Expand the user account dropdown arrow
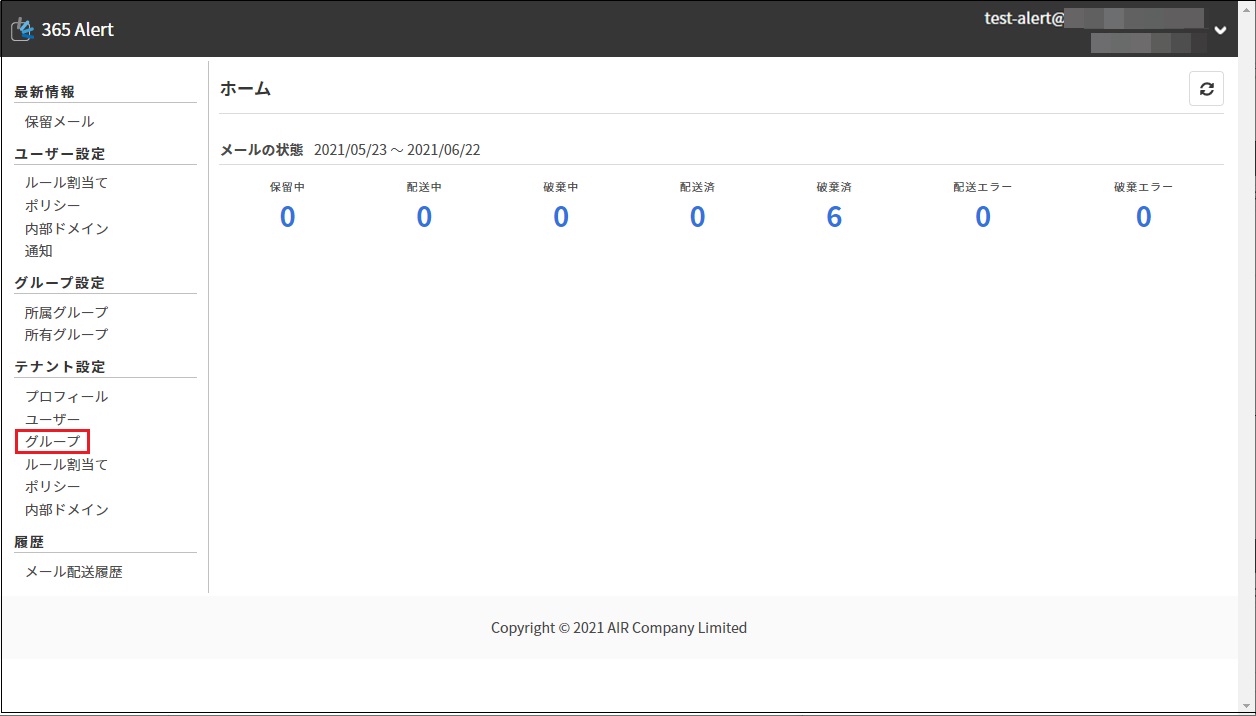The image size is (1256, 716). [x=1220, y=30]
